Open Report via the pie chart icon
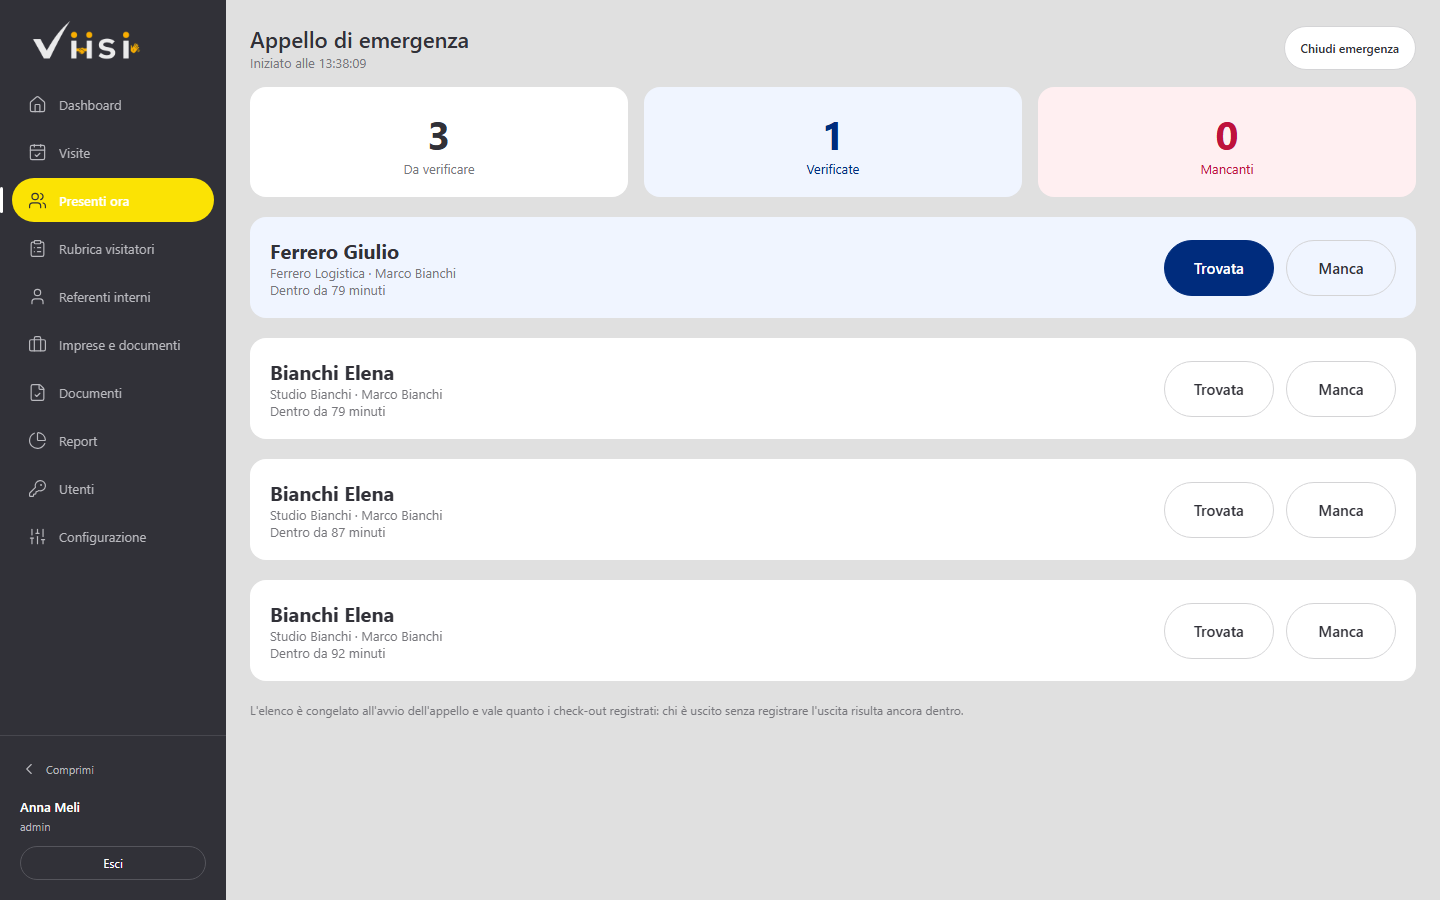Screen dimensions: 1440x900 pyautogui.click(x=38, y=441)
